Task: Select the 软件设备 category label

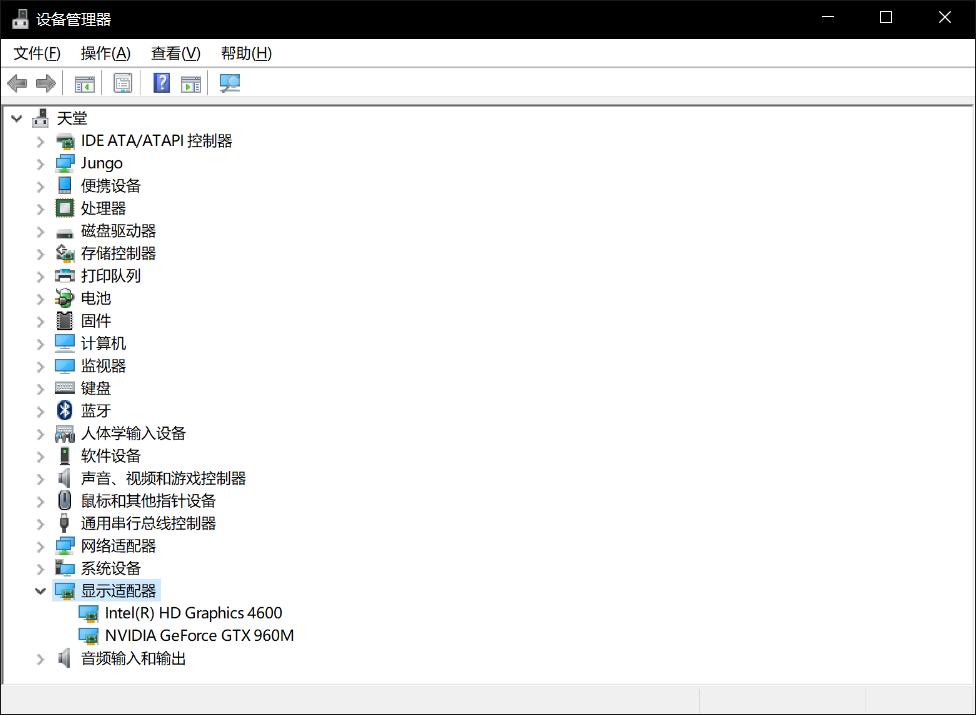Action: [x=111, y=456]
